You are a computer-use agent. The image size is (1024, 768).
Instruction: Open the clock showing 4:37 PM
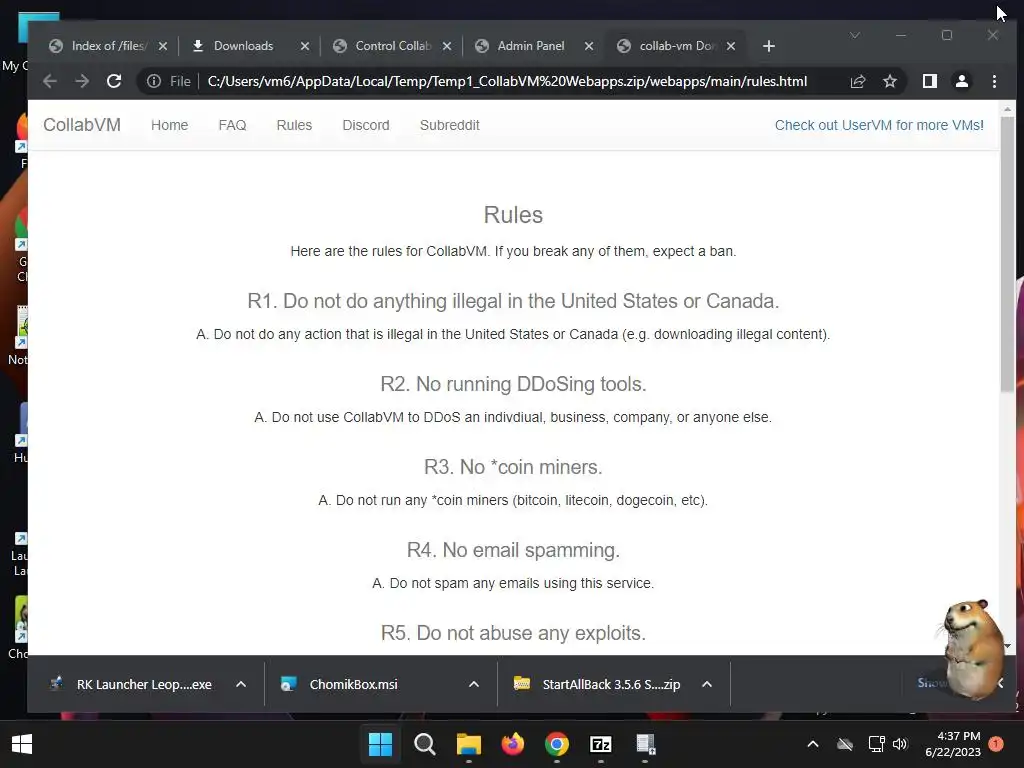point(952,744)
